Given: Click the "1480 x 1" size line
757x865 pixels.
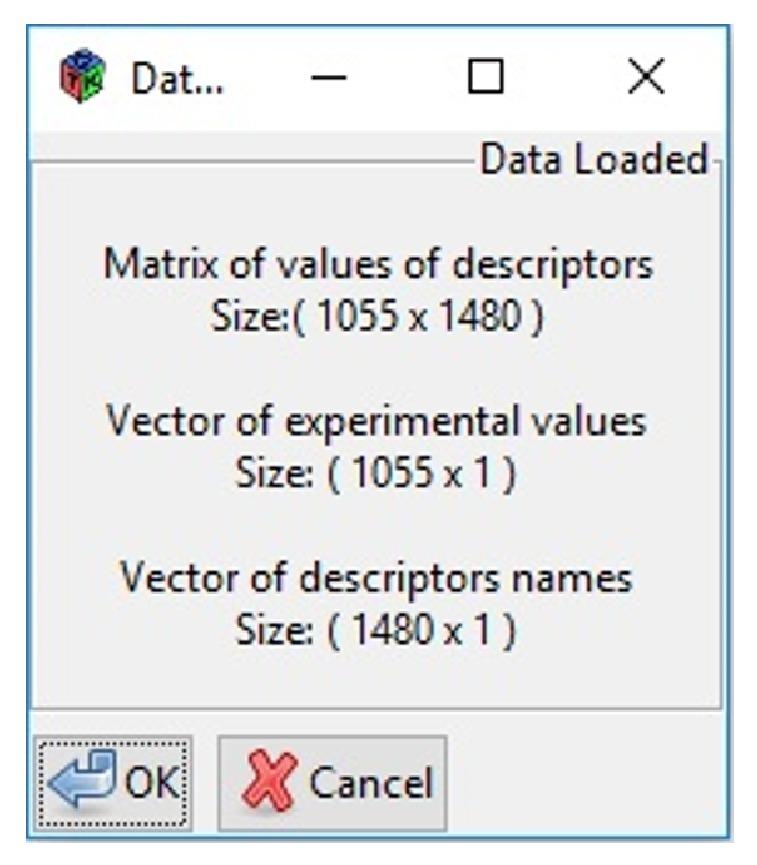Looking at the screenshot, I should [376, 631].
